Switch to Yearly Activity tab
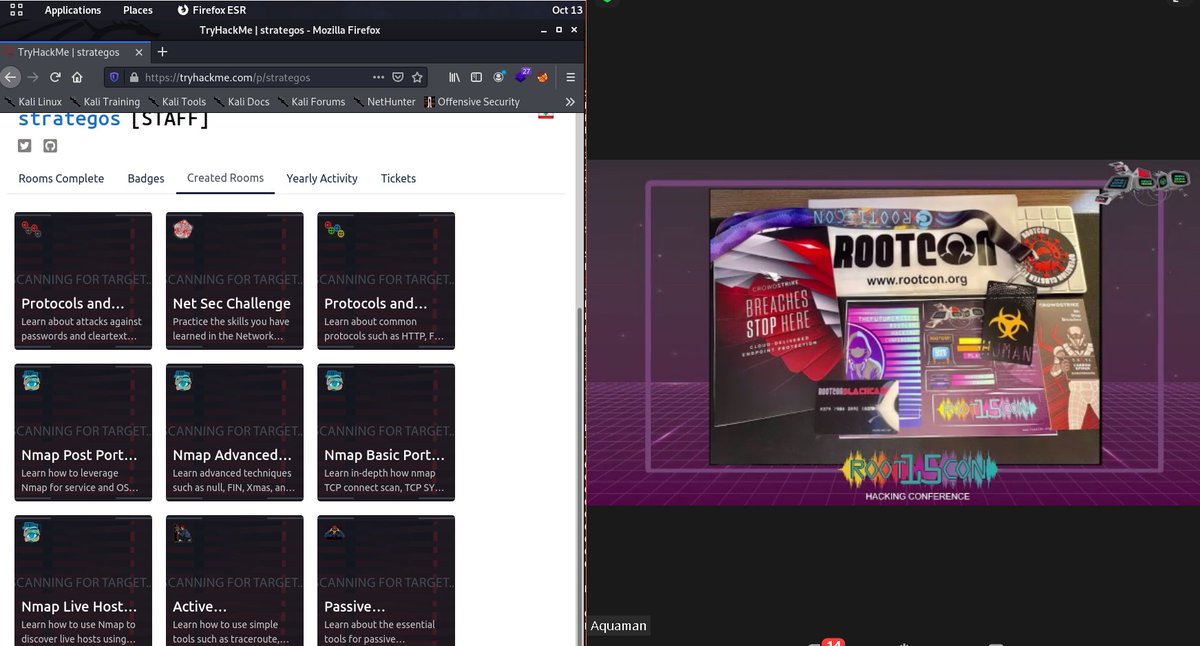The width and height of the screenshot is (1200, 646). pos(322,178)
